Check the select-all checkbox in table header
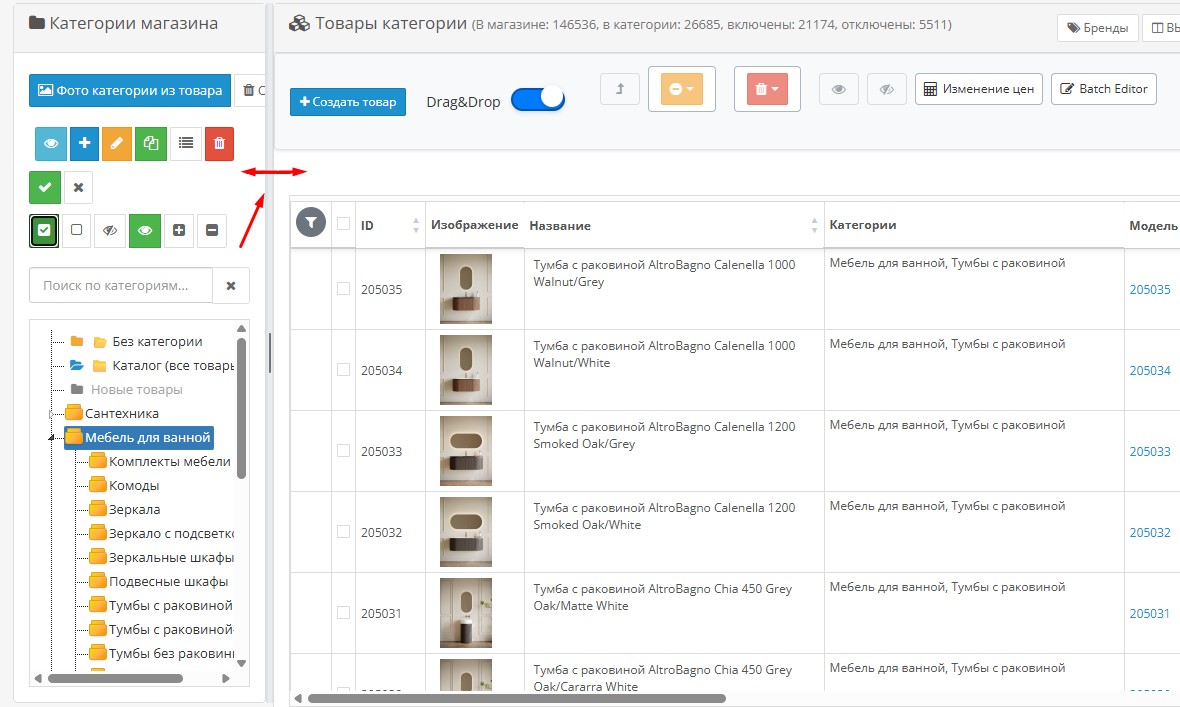The width and height of the screenshot is (1180, 707). pyautogui.click(x=343, y=224)
